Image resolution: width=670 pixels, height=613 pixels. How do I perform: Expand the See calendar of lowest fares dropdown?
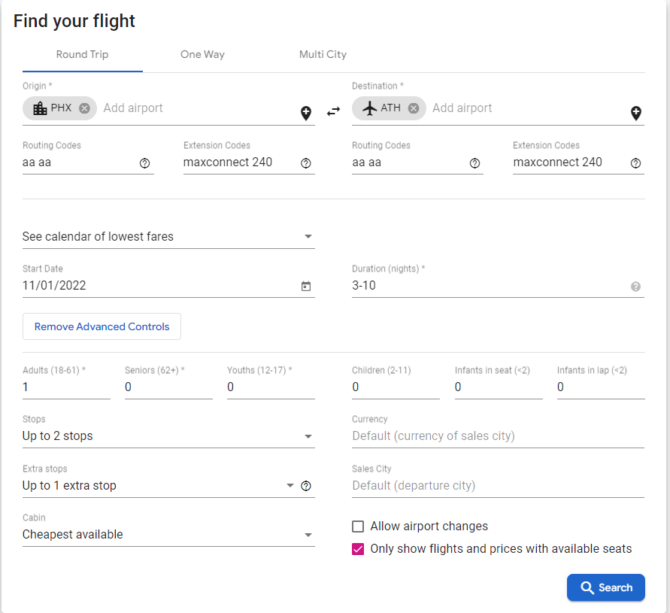point(168,237)
